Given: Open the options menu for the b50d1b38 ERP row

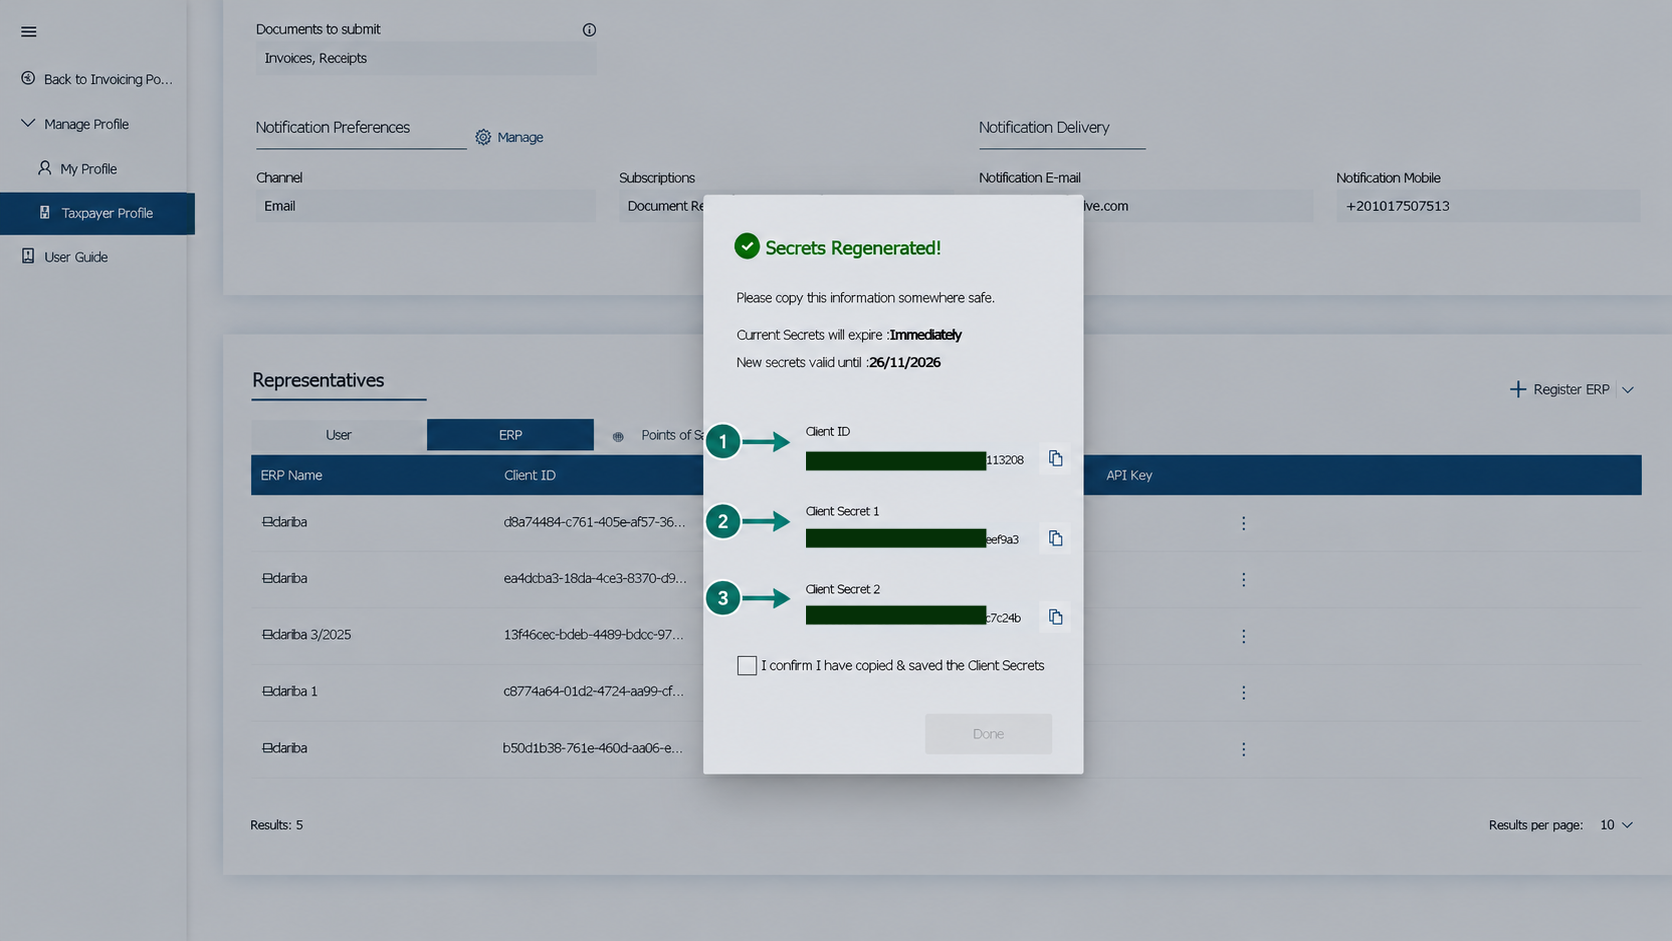Looking at the screenshot, I should 1243,749.
